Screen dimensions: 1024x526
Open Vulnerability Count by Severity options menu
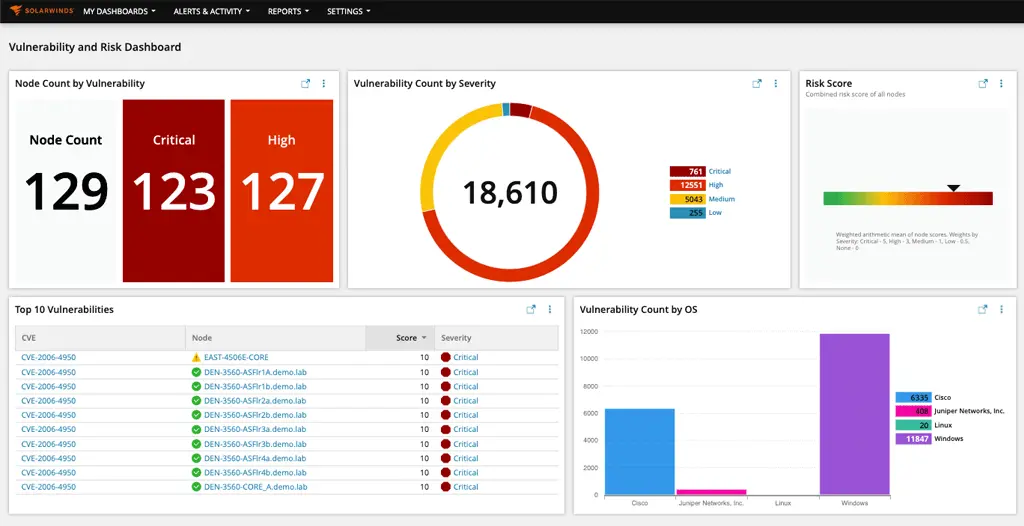pyautogui.click(x=776, y=84)
